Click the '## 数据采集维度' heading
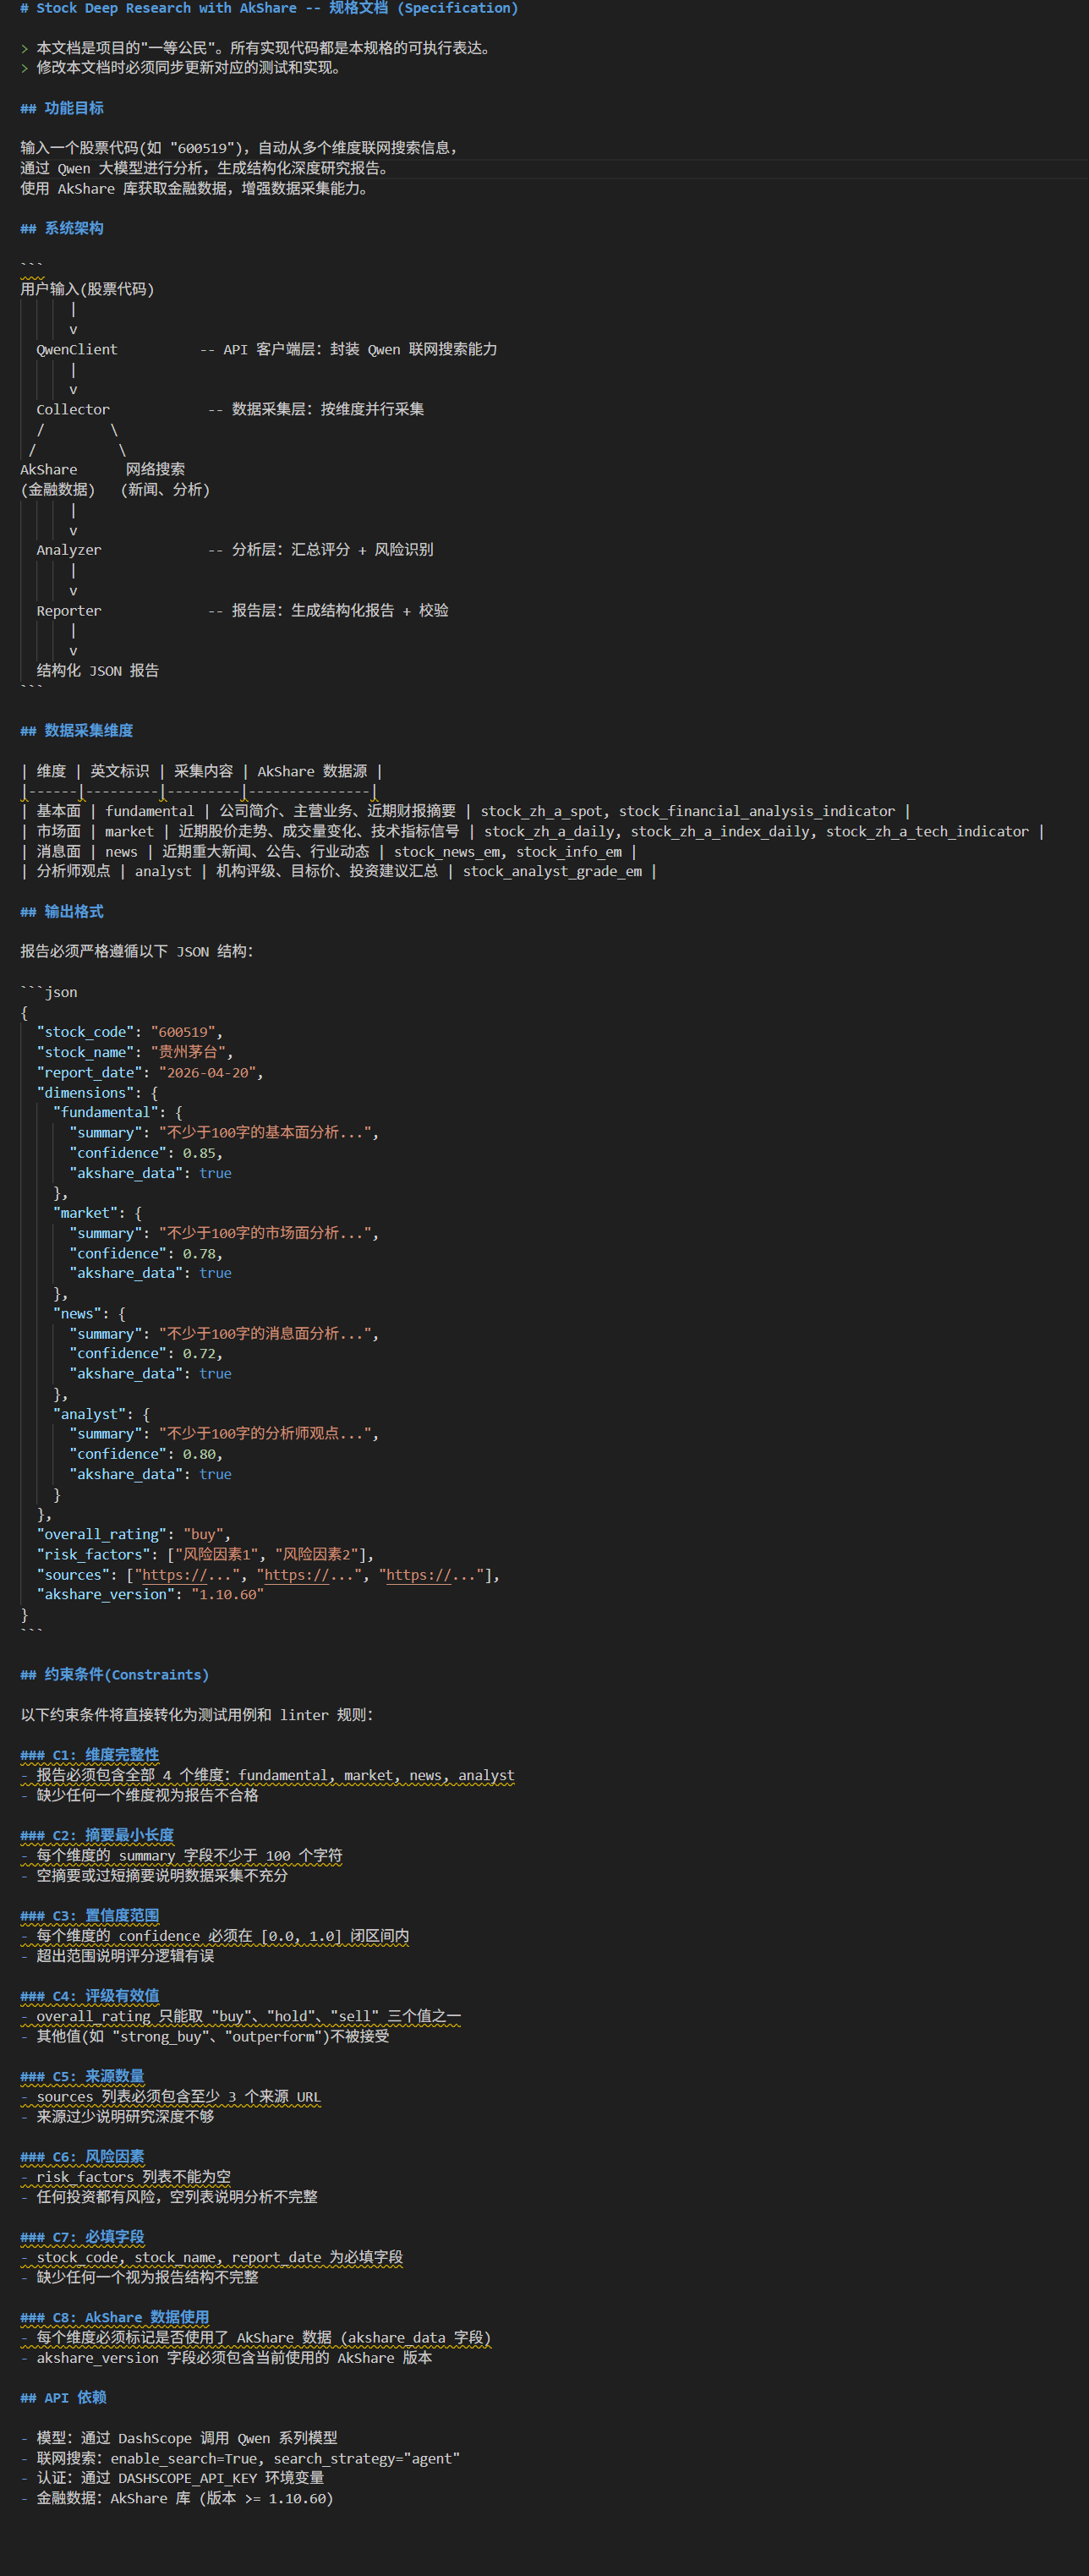 77,730
